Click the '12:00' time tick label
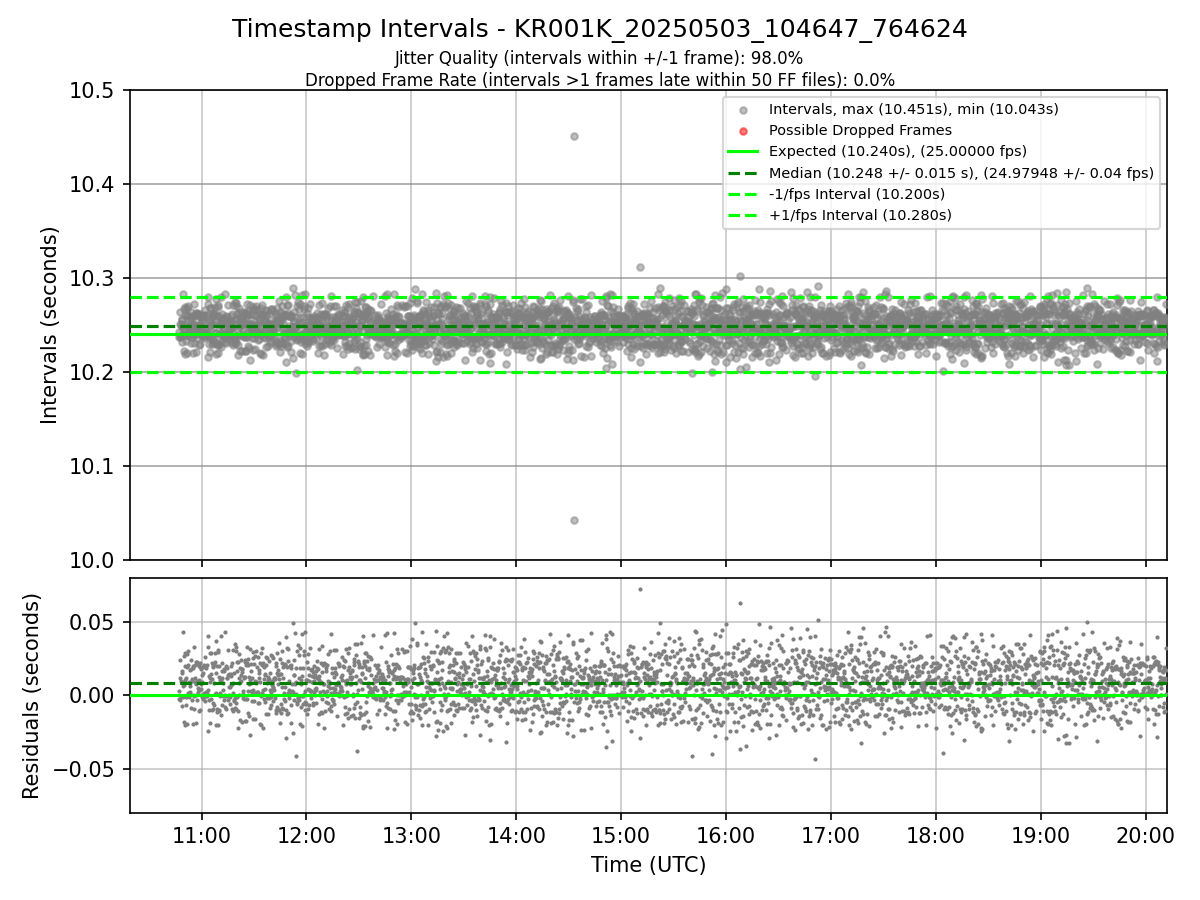1200x900 pixels. coord(306,834)
